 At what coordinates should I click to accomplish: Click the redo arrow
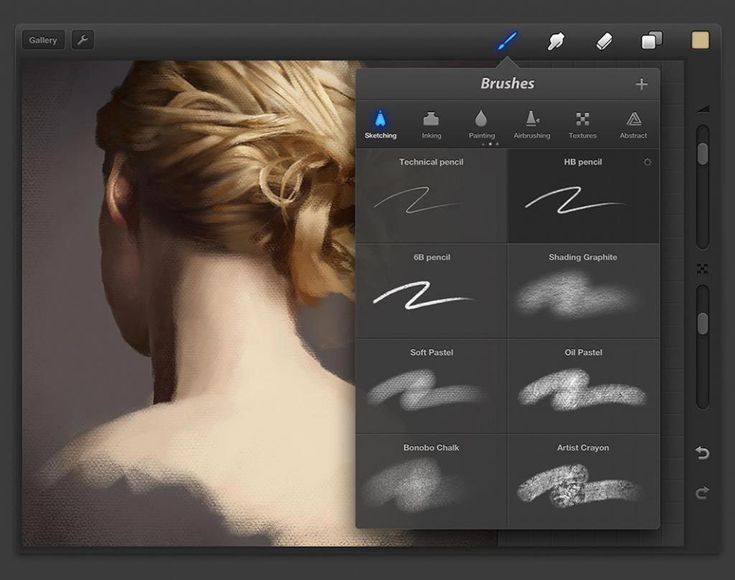(x=702, y=492)
